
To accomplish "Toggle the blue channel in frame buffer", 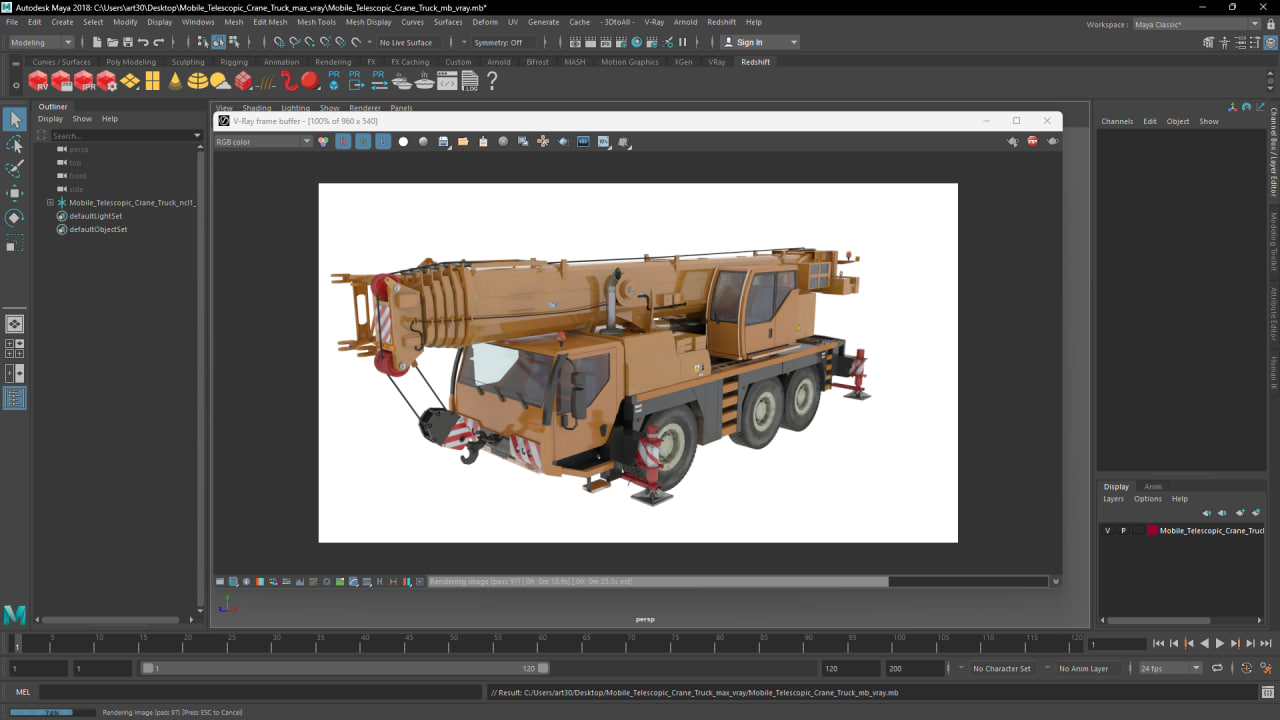I will (383, 142).
